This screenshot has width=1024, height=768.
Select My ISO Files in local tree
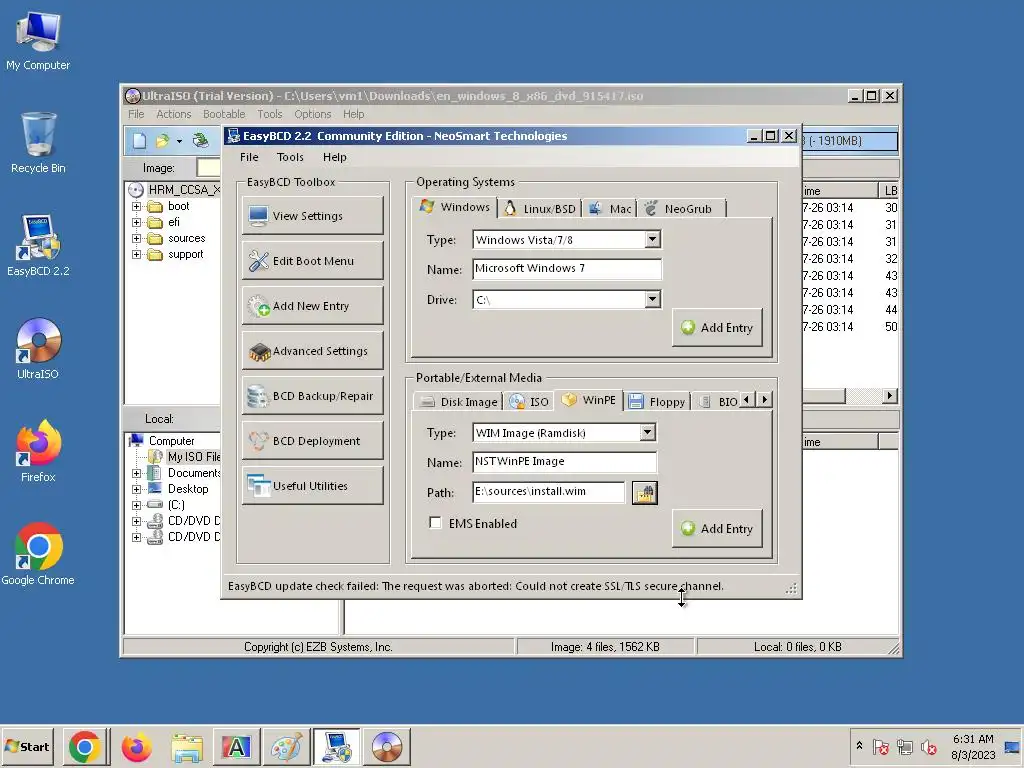point(193,456)
